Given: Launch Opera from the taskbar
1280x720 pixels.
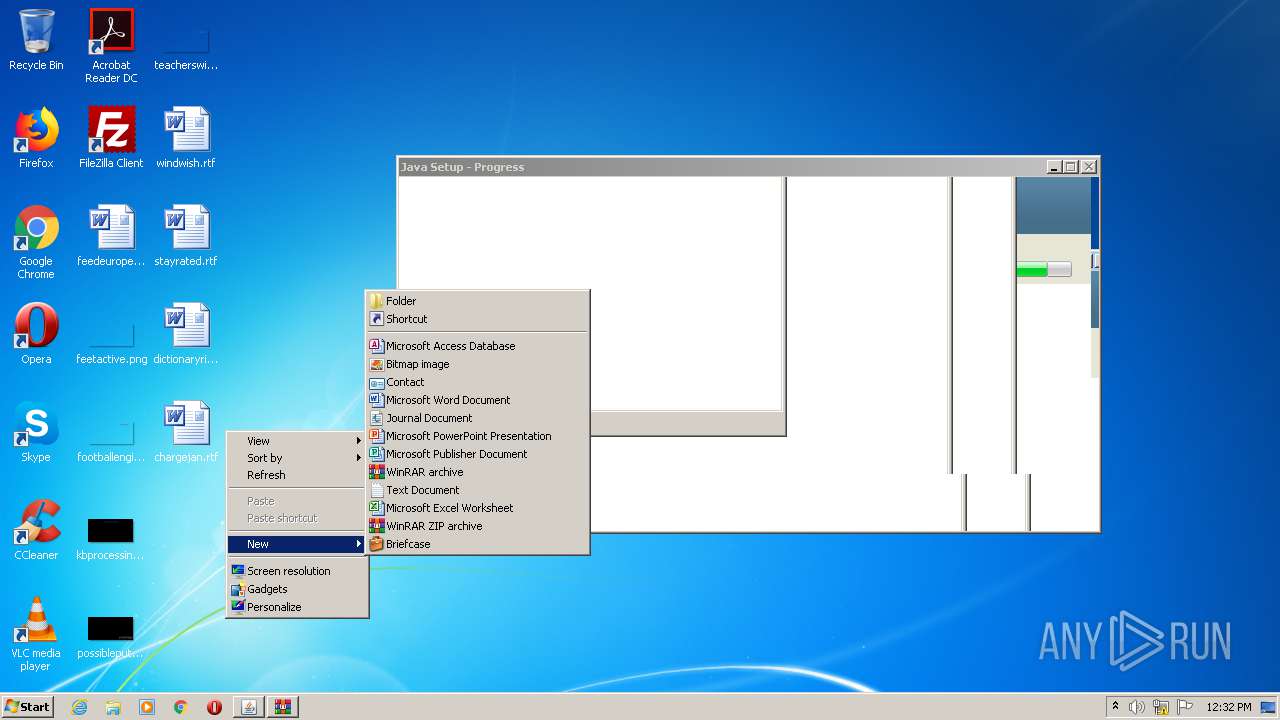Looking at the screenshot, I should pos(214,707).
